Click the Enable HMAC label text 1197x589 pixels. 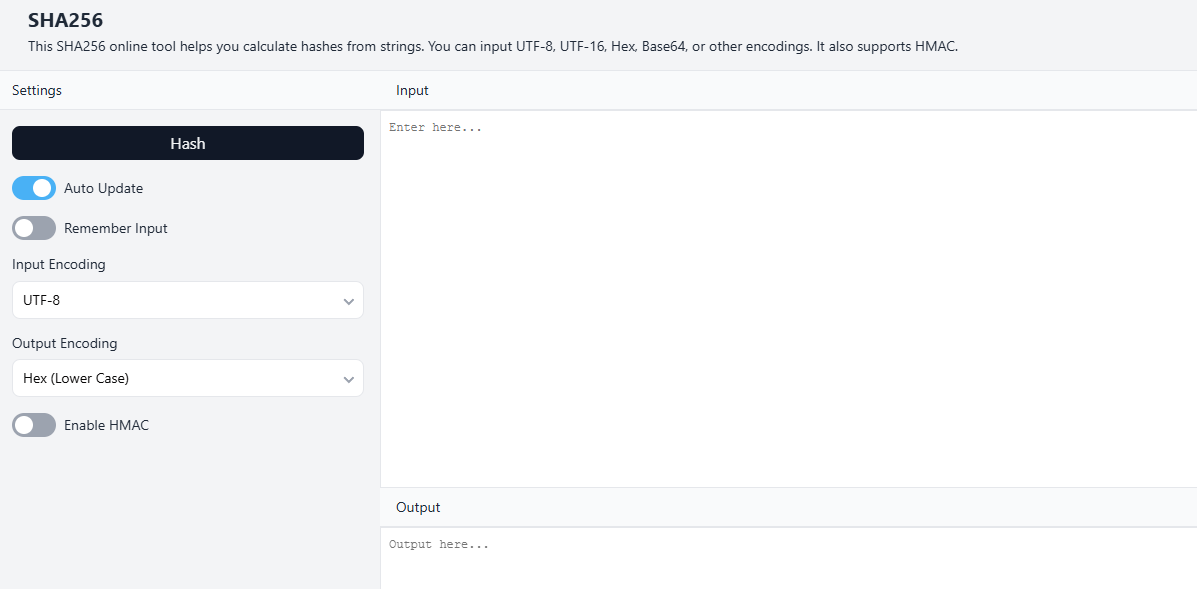(x=106, y=425)
